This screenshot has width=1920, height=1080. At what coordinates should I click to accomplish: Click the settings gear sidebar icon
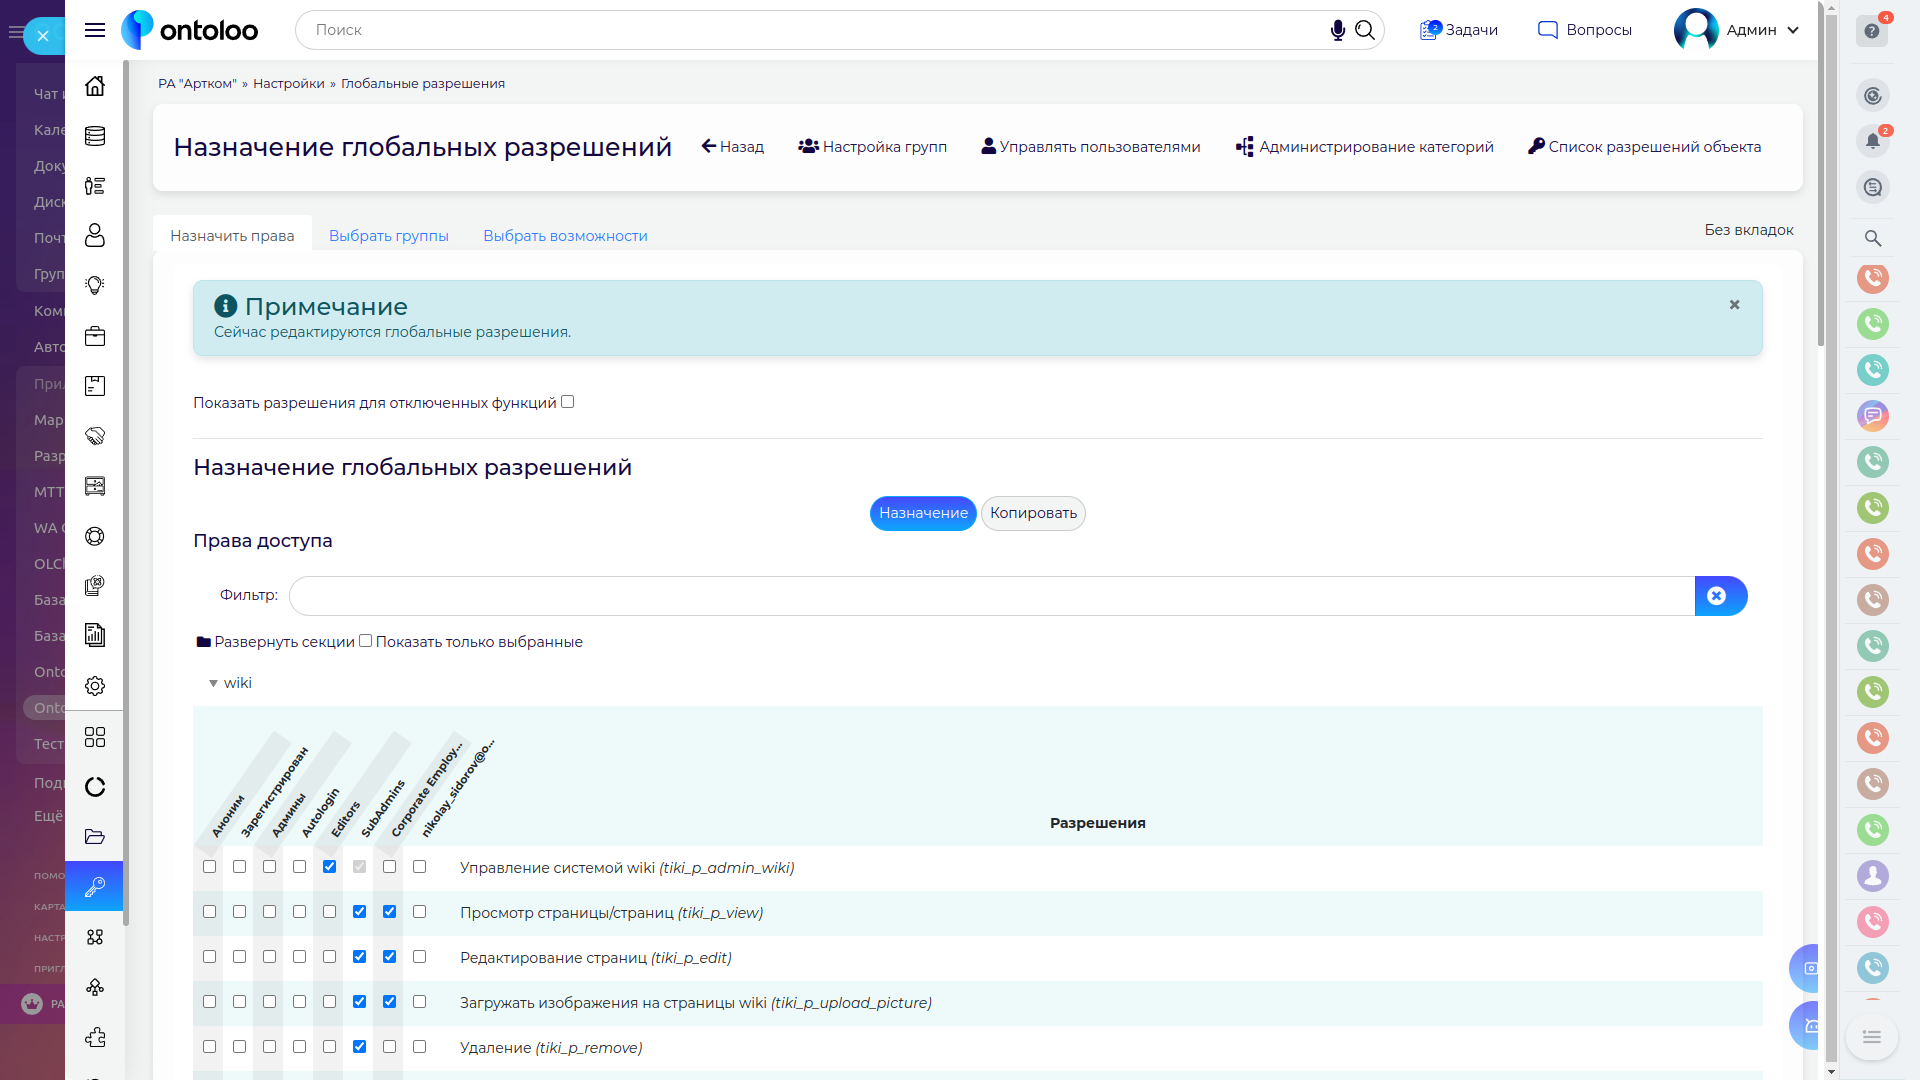[x=95, y=686]
